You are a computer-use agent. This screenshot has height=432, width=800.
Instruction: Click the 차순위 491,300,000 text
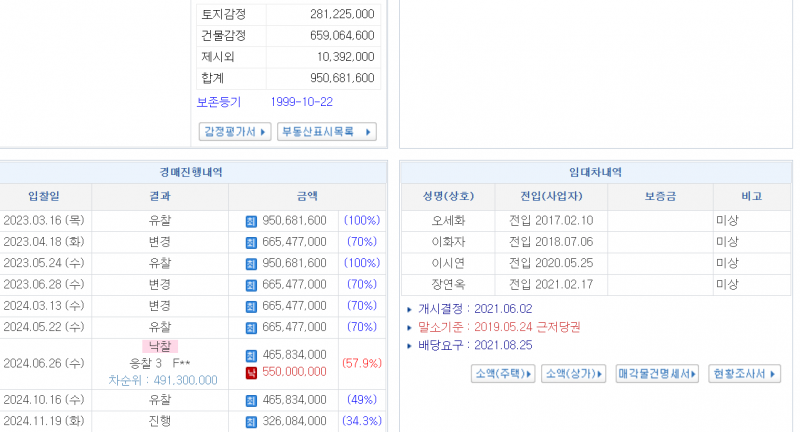(163, 381)
